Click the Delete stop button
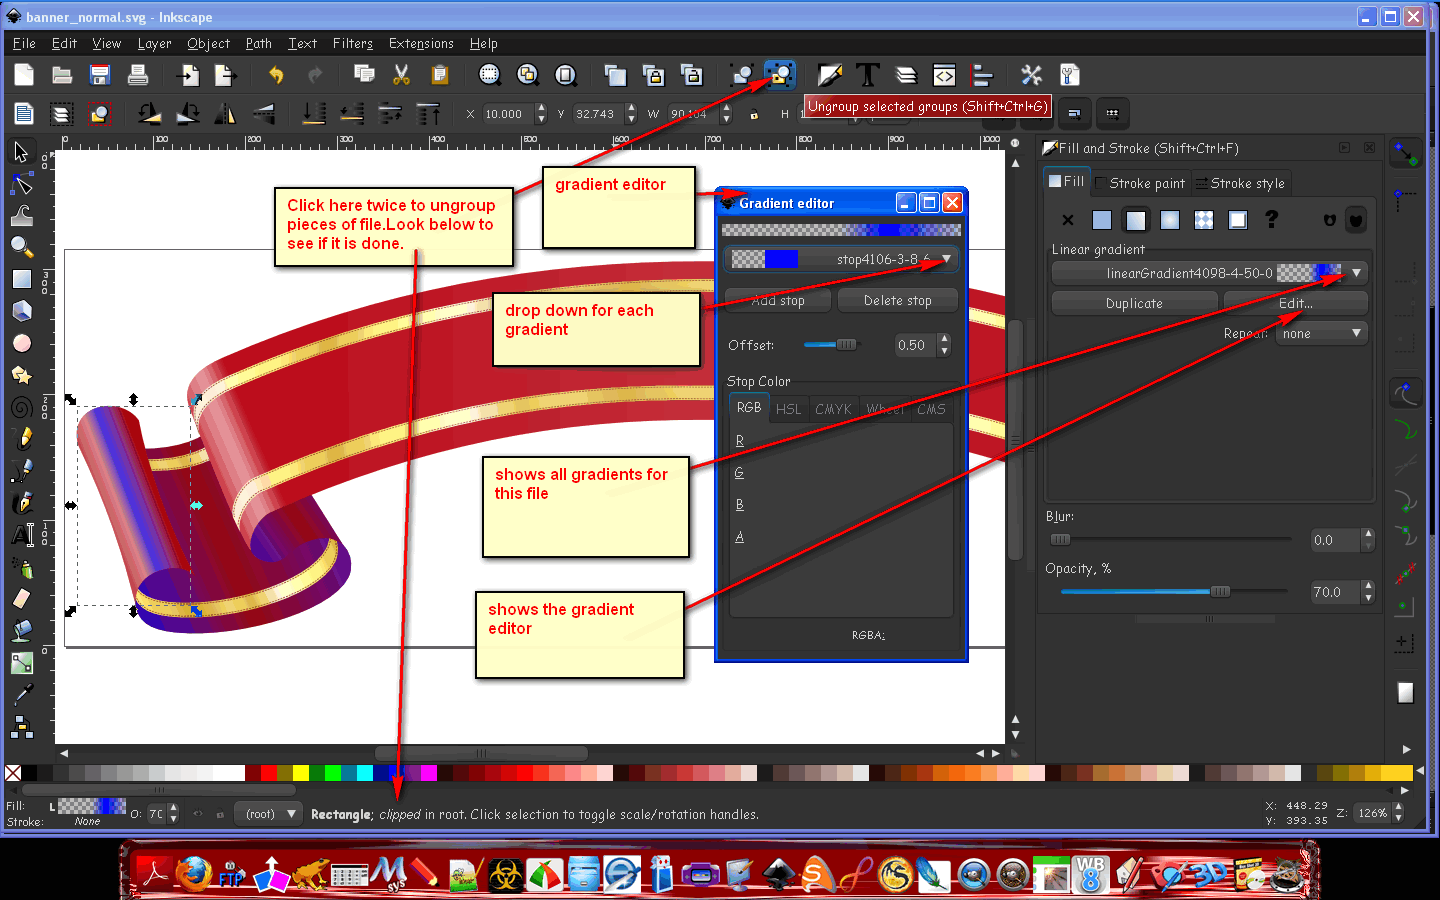 click(x=897, y=300)
